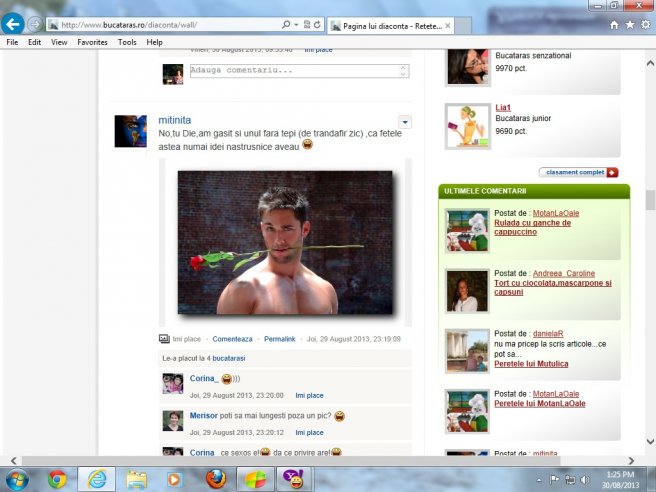This screenshot has width=656, height=492.
Task: Switch to Pagina lui diaconta tab
Action: 385,24
